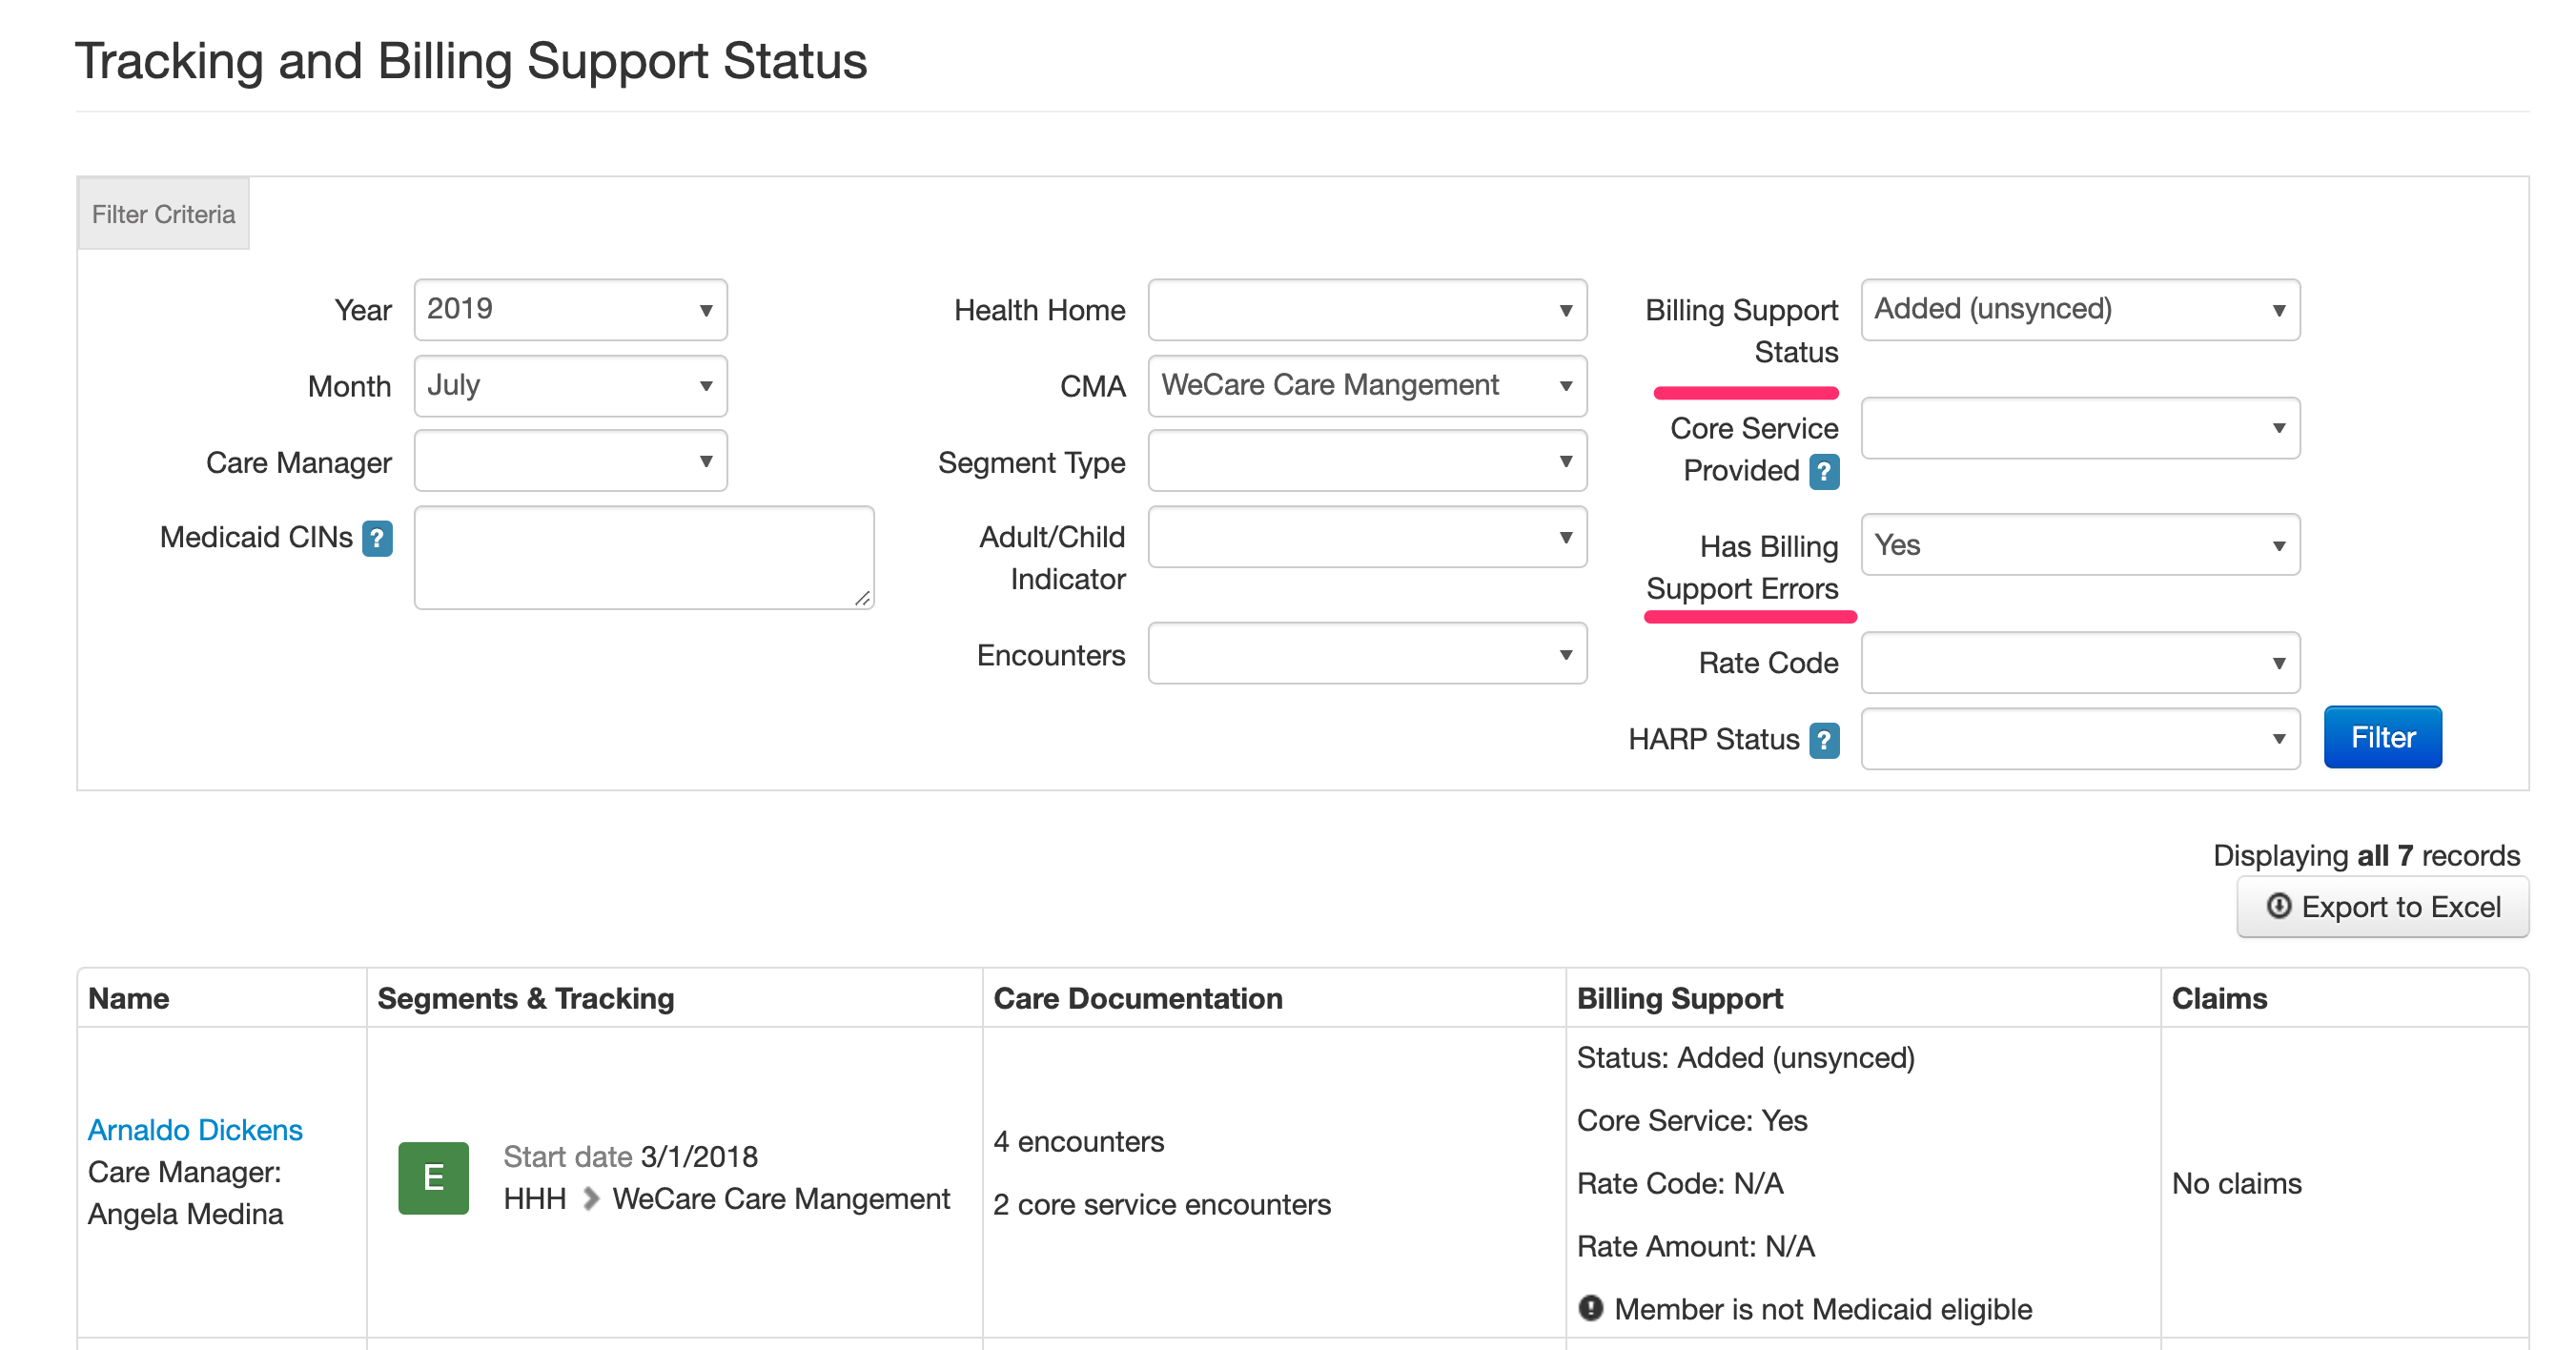Click the error icon beside Medicaid eligibility message

tap(1591, 1308)
